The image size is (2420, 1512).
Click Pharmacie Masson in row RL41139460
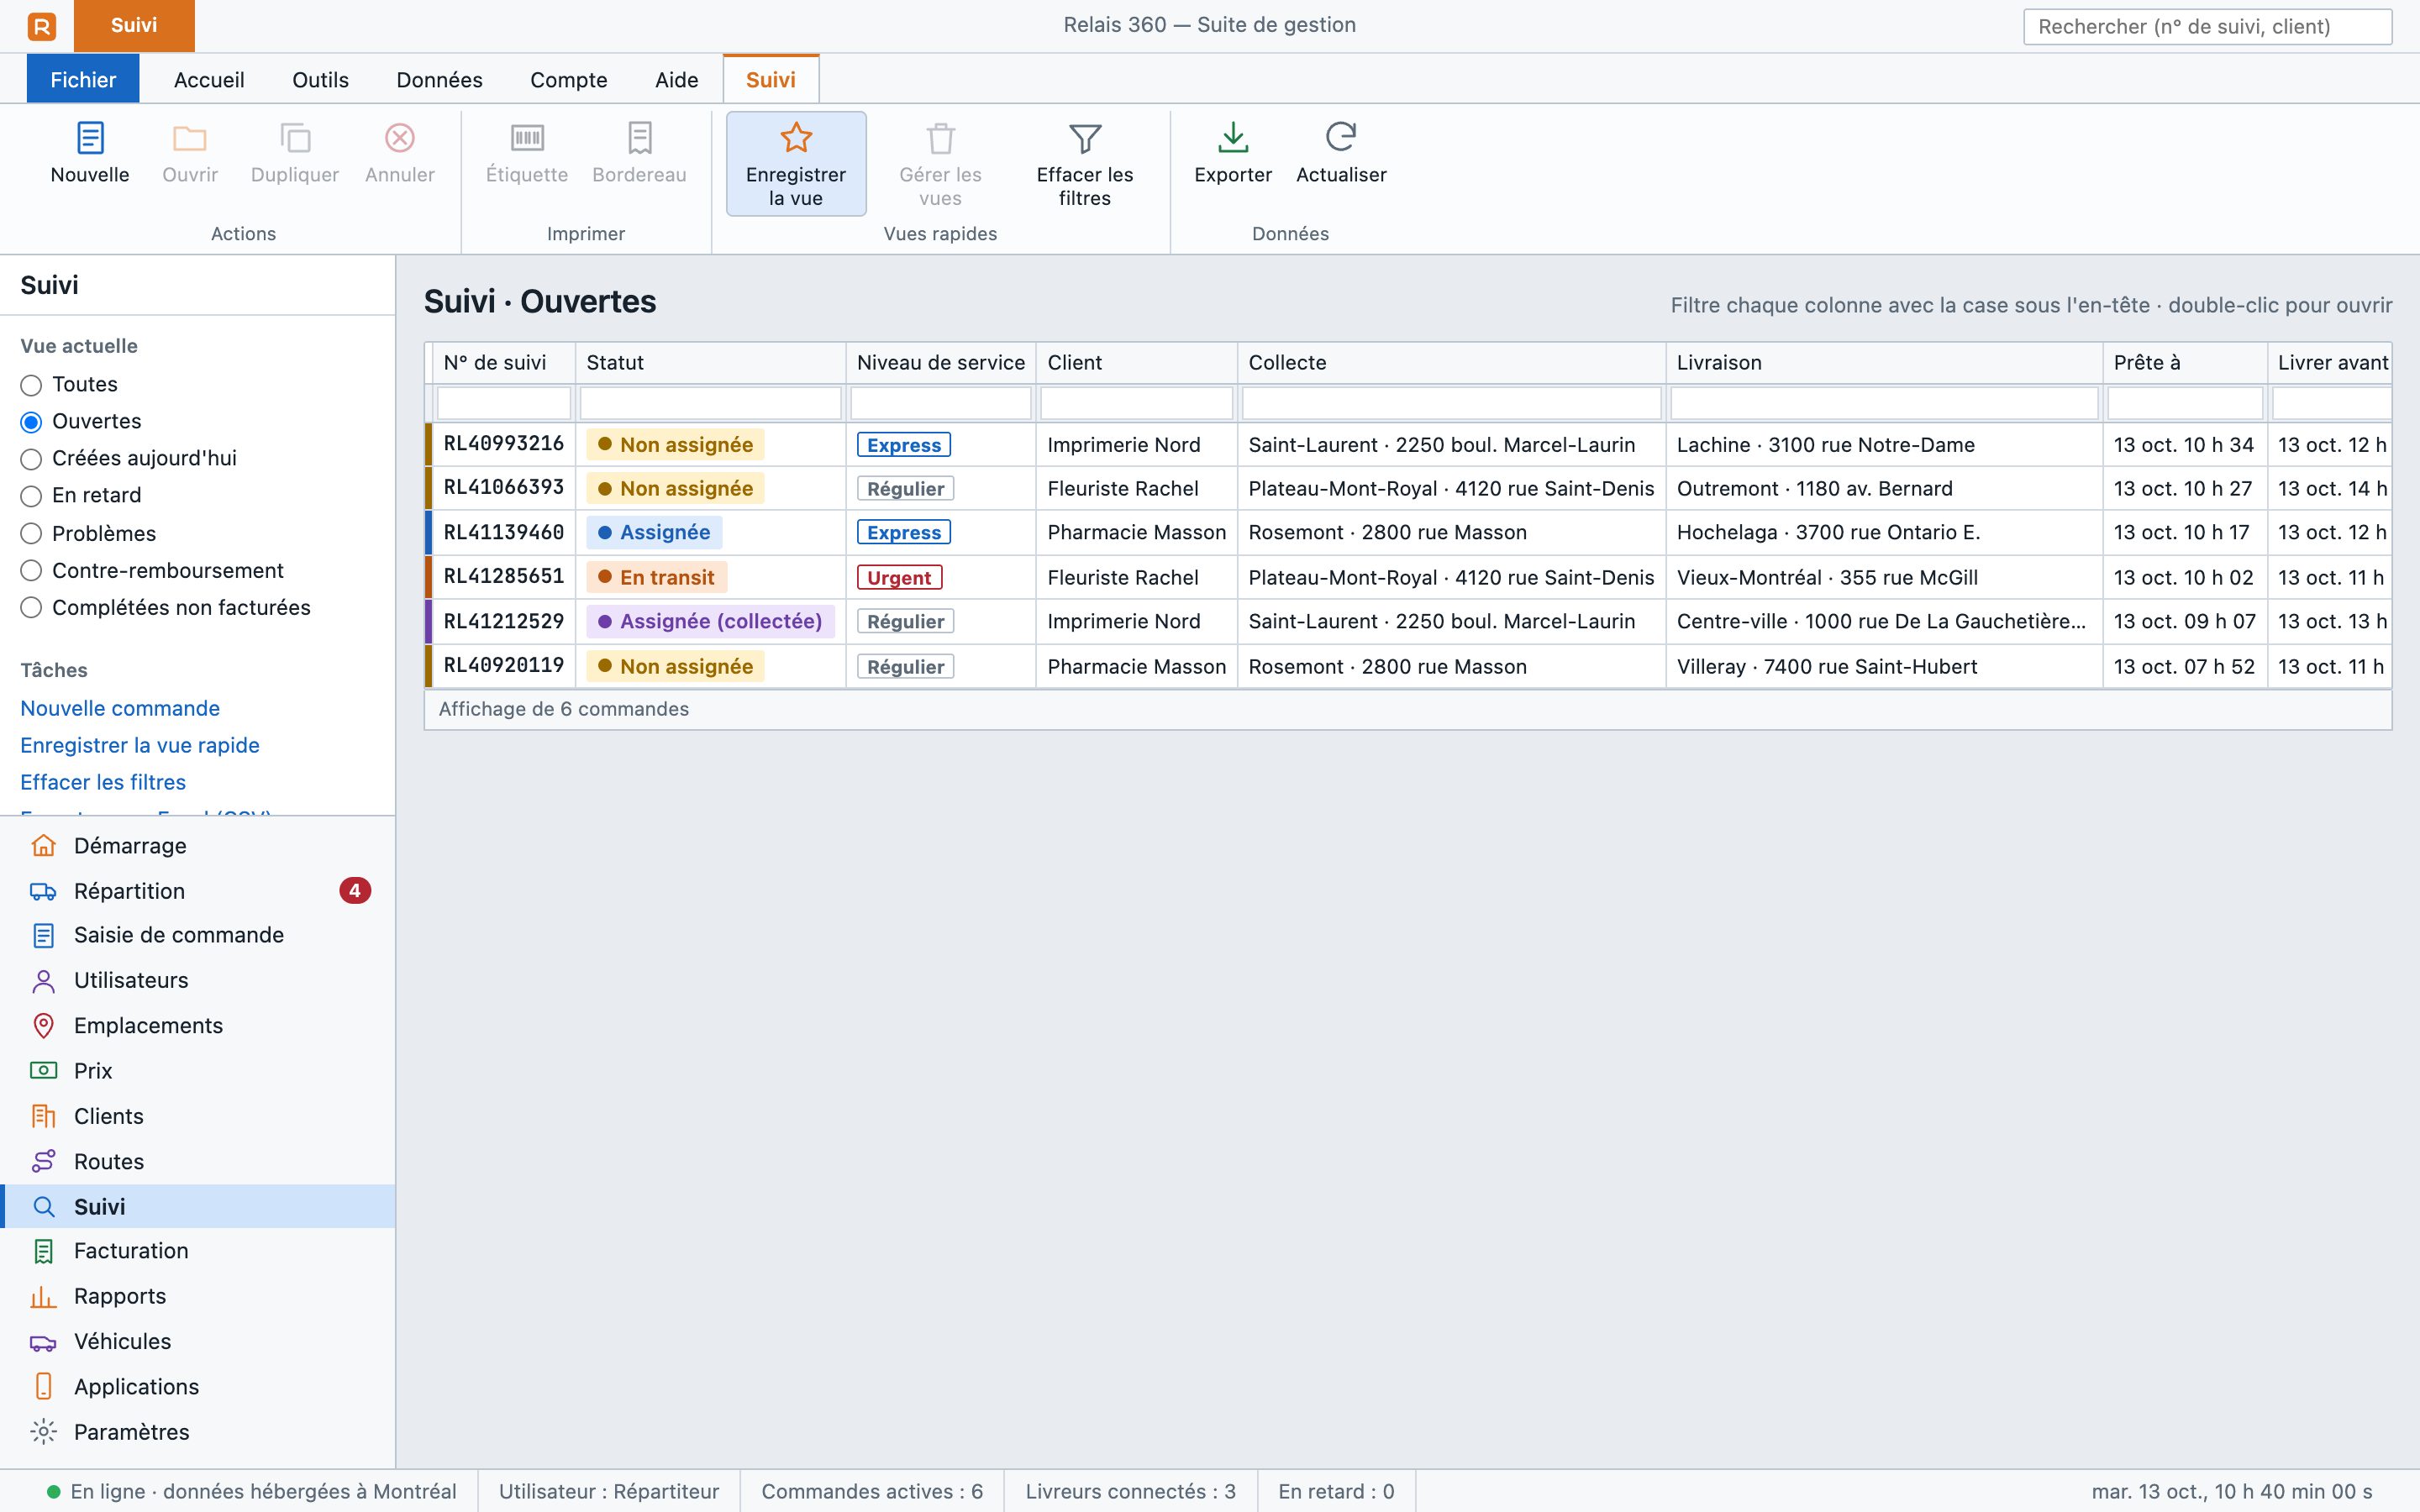tap(1137, 533)
